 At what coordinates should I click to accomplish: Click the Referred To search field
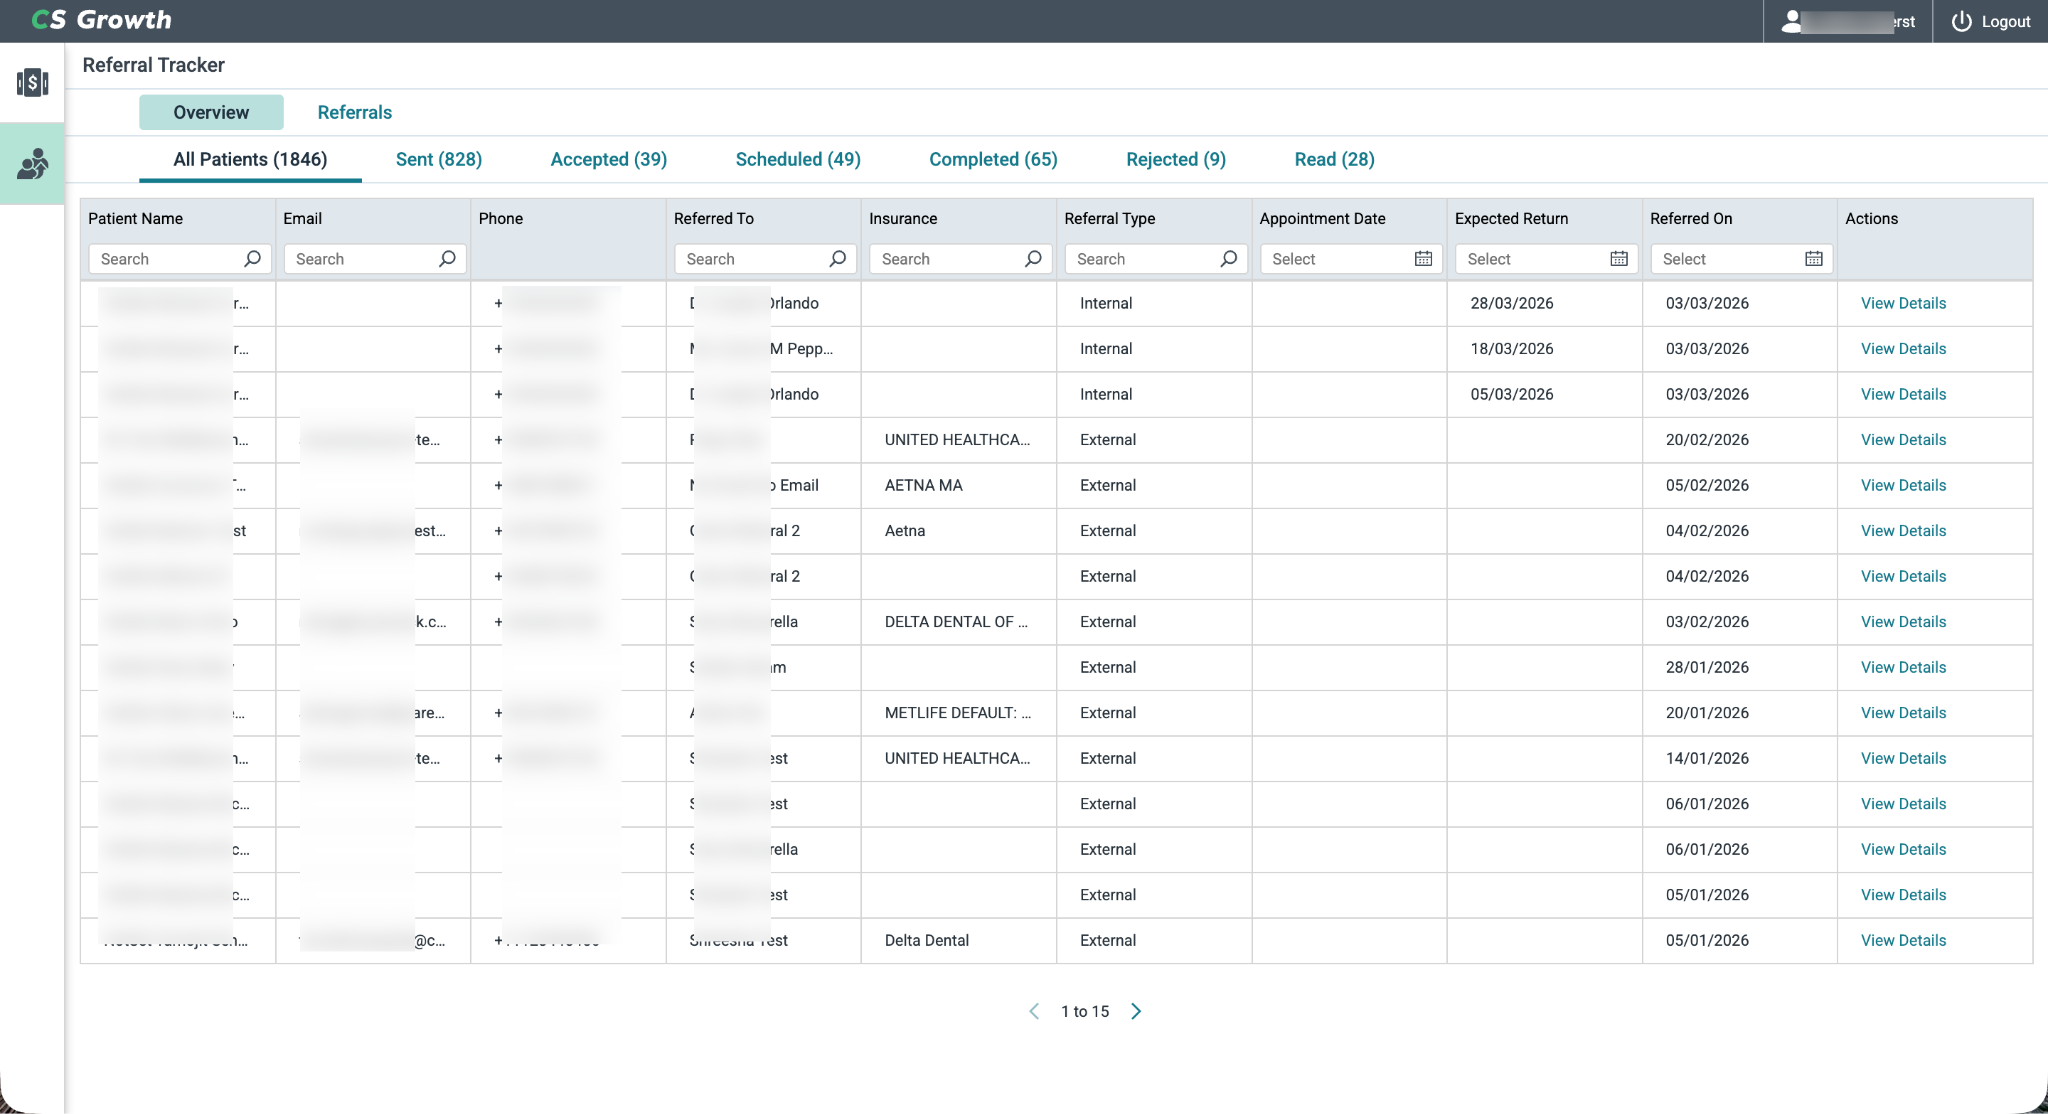(762, 259)
